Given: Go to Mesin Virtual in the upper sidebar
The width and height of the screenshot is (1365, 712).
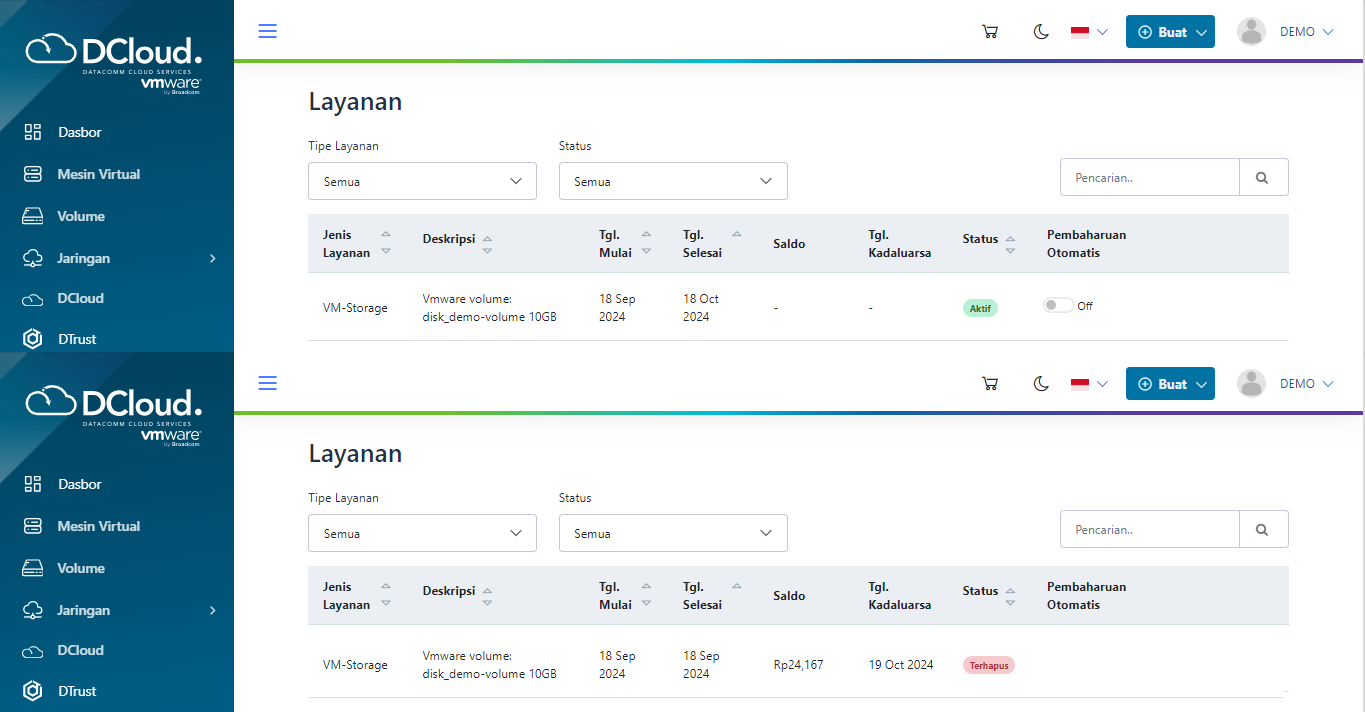Looking at the screenshot, I should point(98,174).
